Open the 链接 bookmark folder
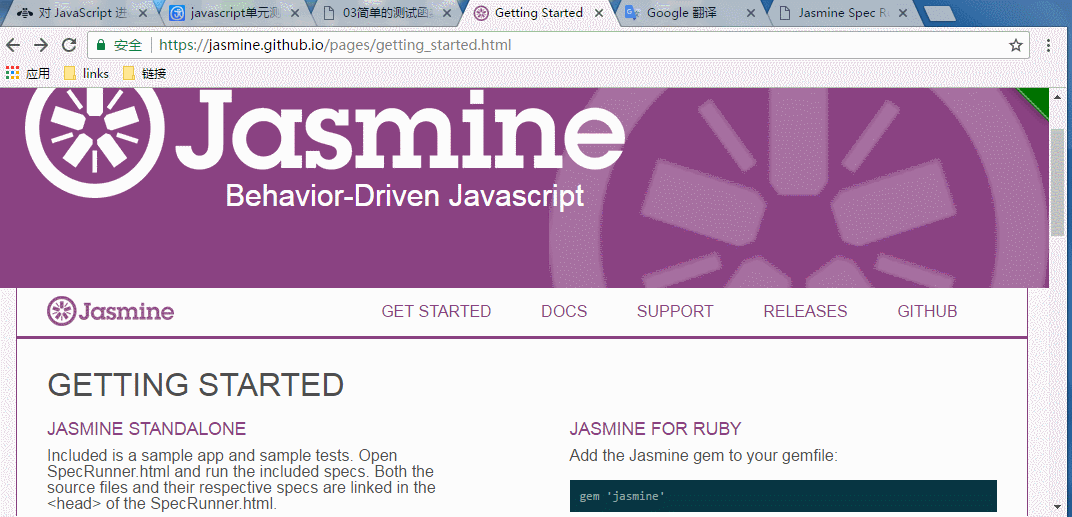 (144, 73)
